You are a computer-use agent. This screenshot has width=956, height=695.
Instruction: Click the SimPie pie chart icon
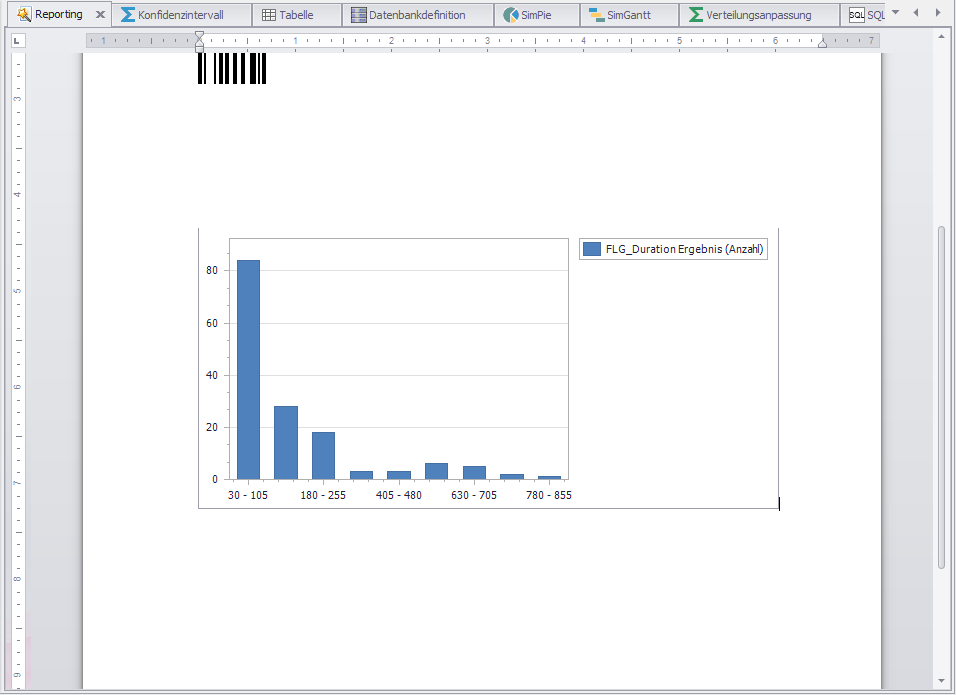(511, 15)
